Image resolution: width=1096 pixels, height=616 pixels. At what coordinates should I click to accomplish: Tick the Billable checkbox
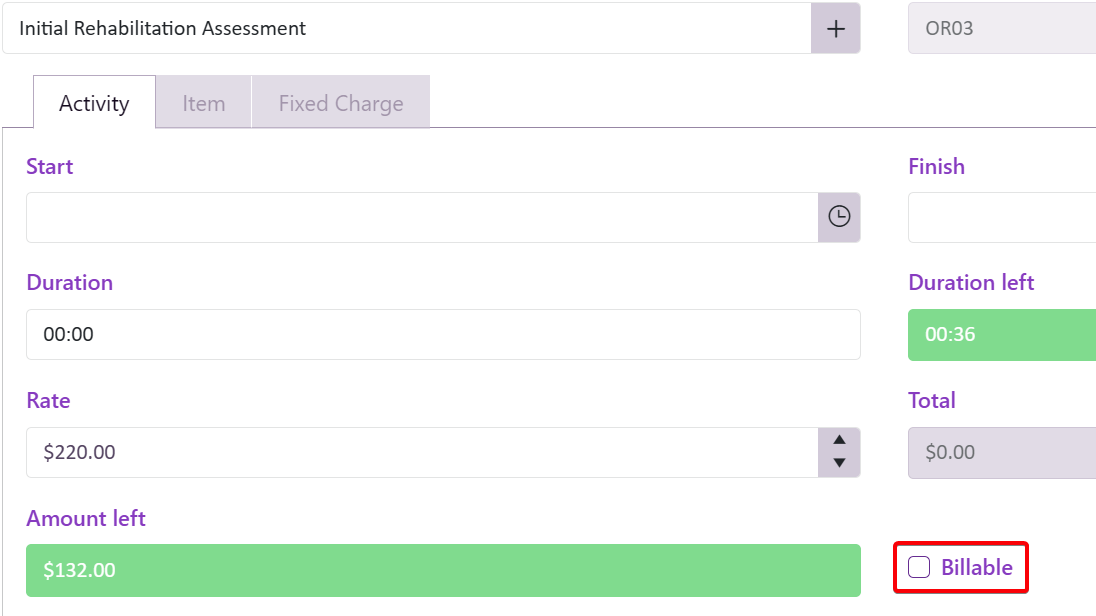click(x=918, y=568)
